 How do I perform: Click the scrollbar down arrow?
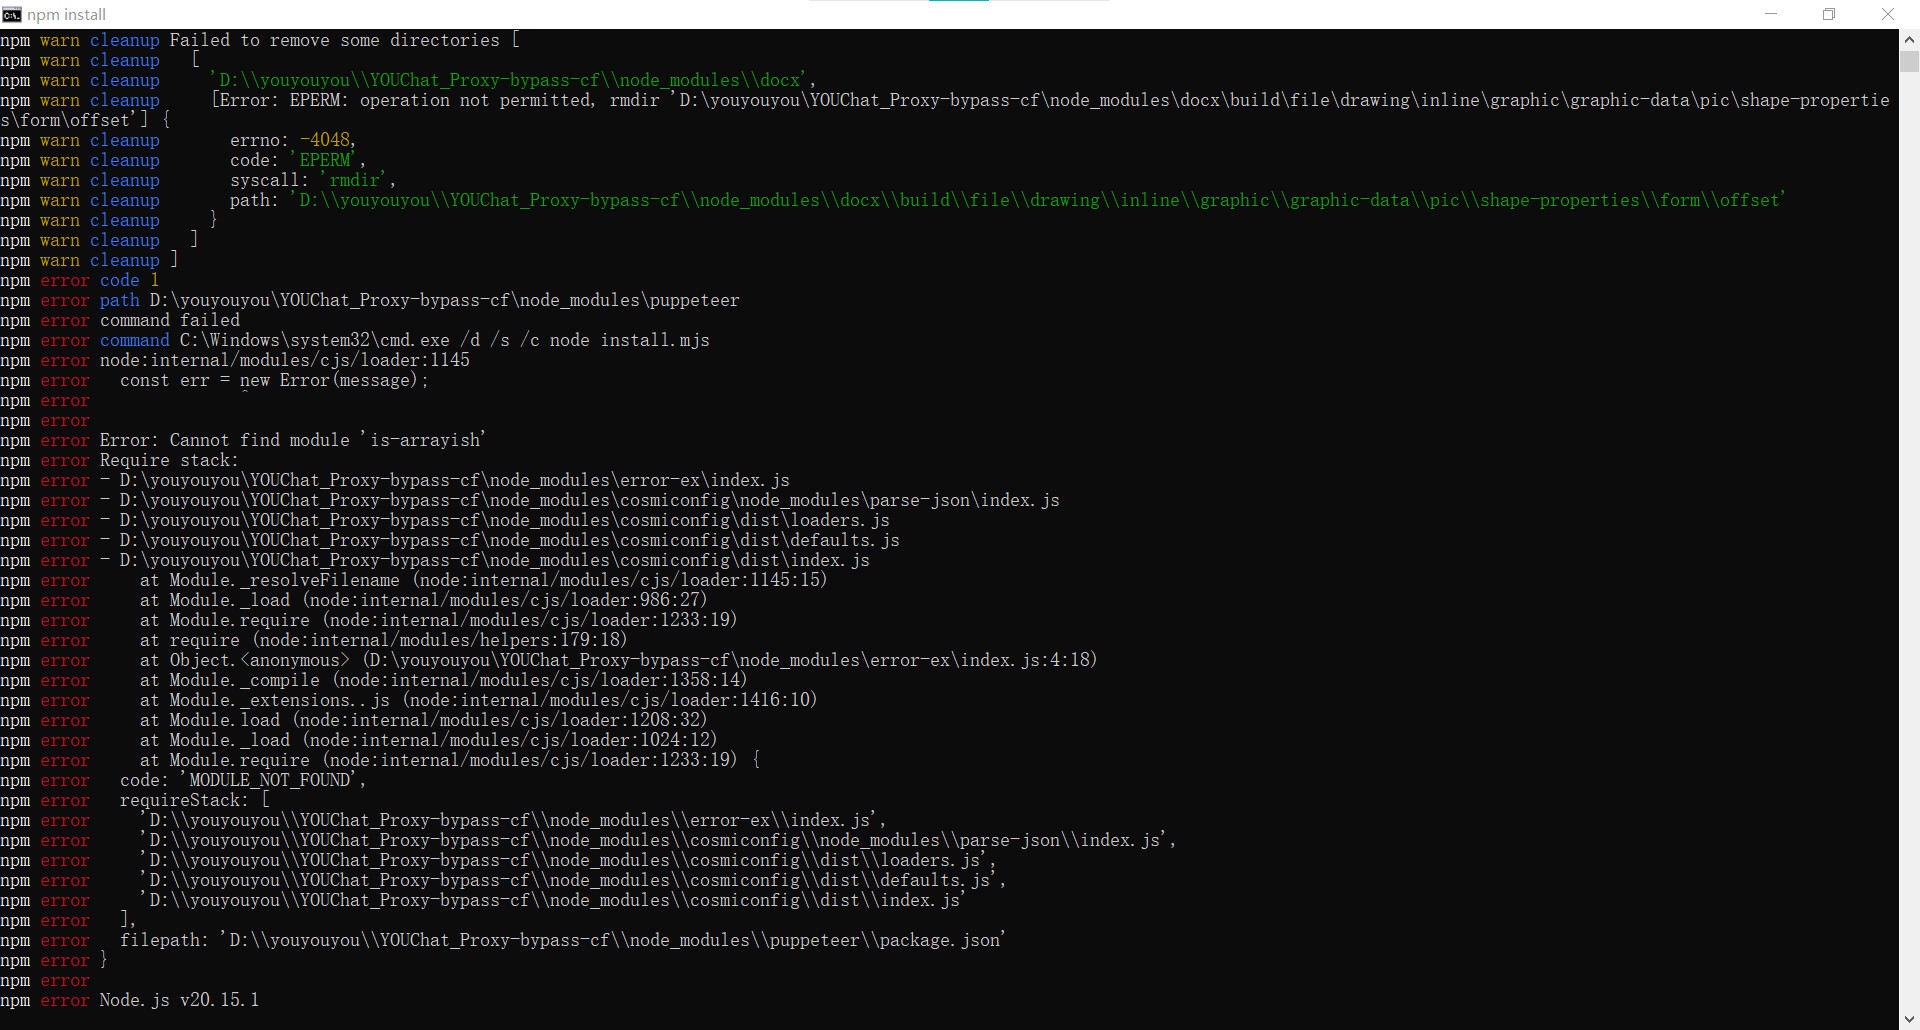(1909, 1019)
